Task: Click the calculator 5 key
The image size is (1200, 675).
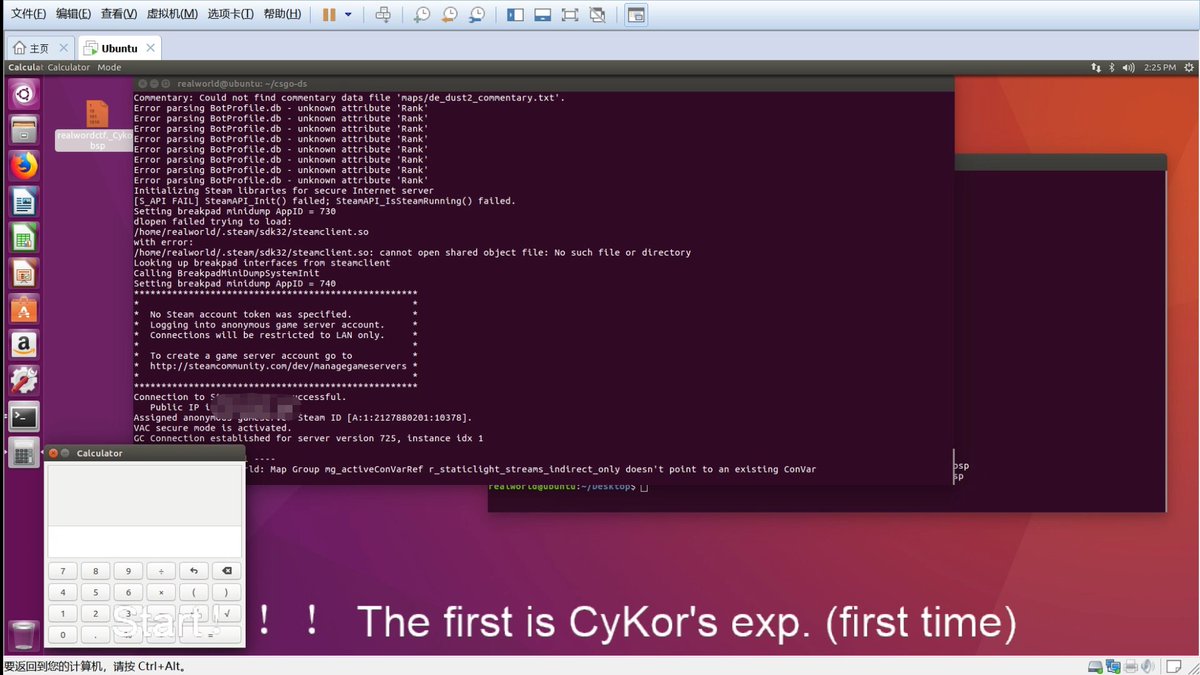Action: [x=95, y=592]
